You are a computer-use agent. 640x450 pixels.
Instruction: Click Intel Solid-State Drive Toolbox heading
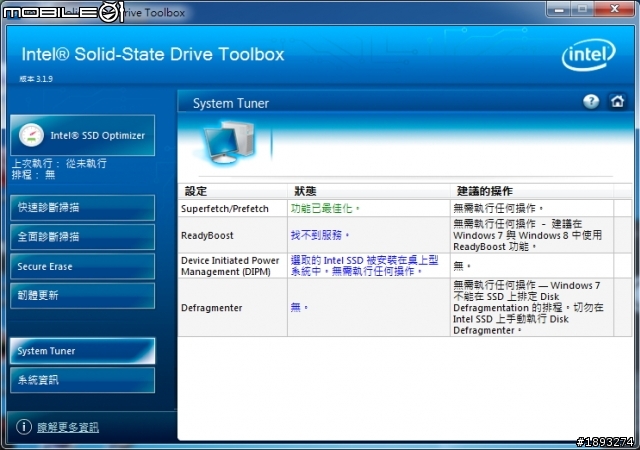[x=153, y=54]
